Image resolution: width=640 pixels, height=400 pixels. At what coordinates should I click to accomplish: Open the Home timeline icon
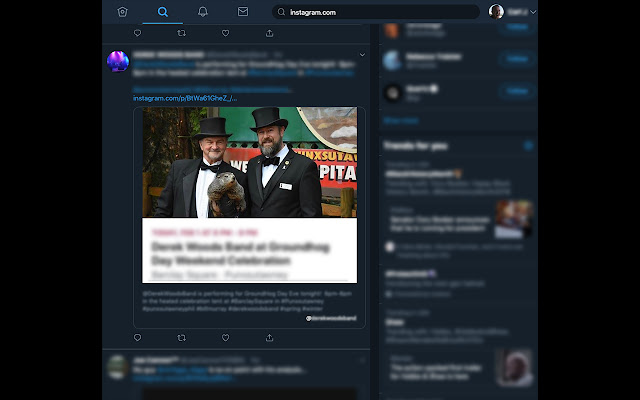click(x=122, y=12)
